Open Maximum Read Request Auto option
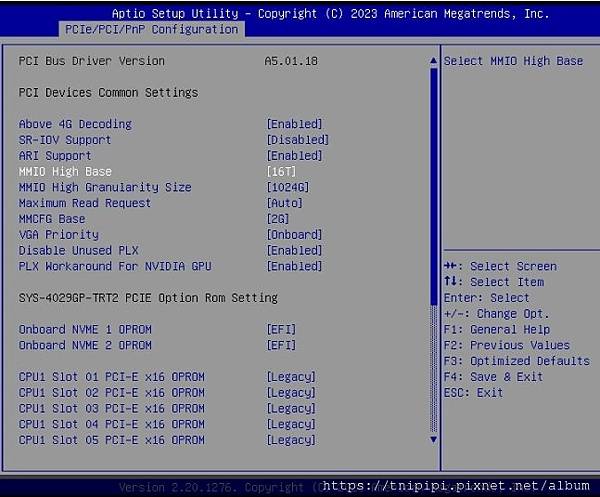 pos(284,203)
